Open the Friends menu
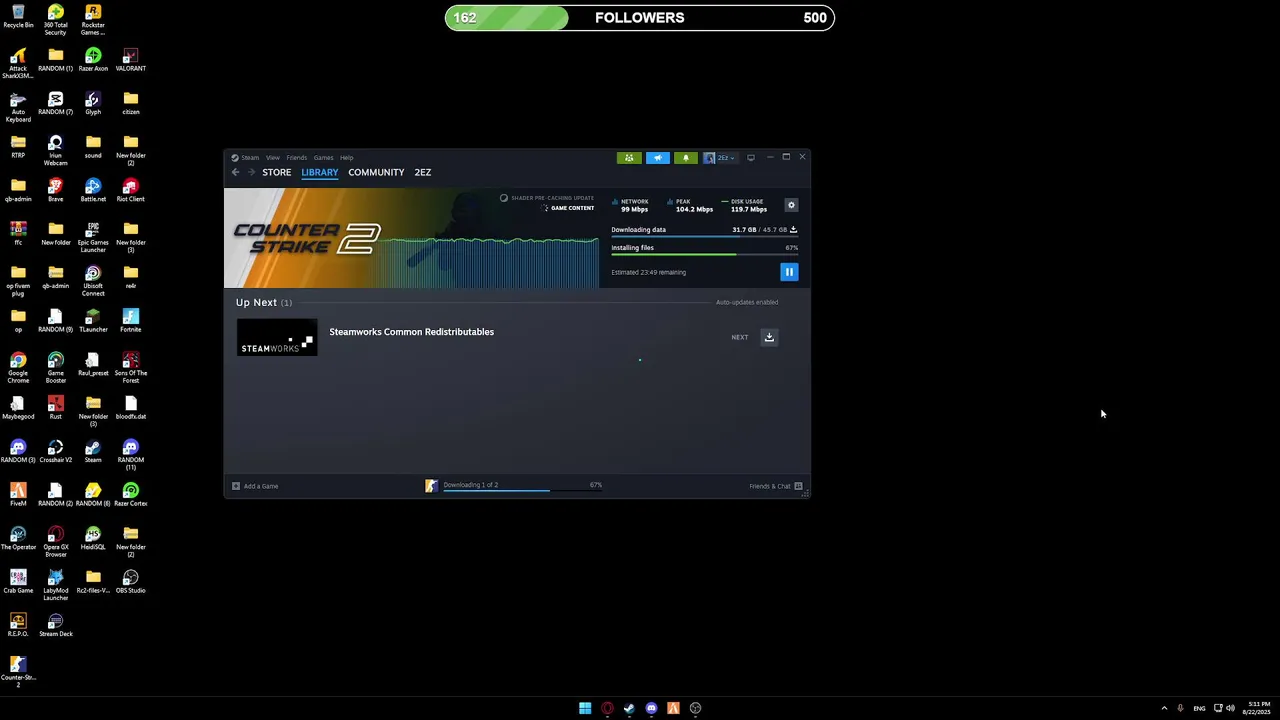 pos(297,158)
